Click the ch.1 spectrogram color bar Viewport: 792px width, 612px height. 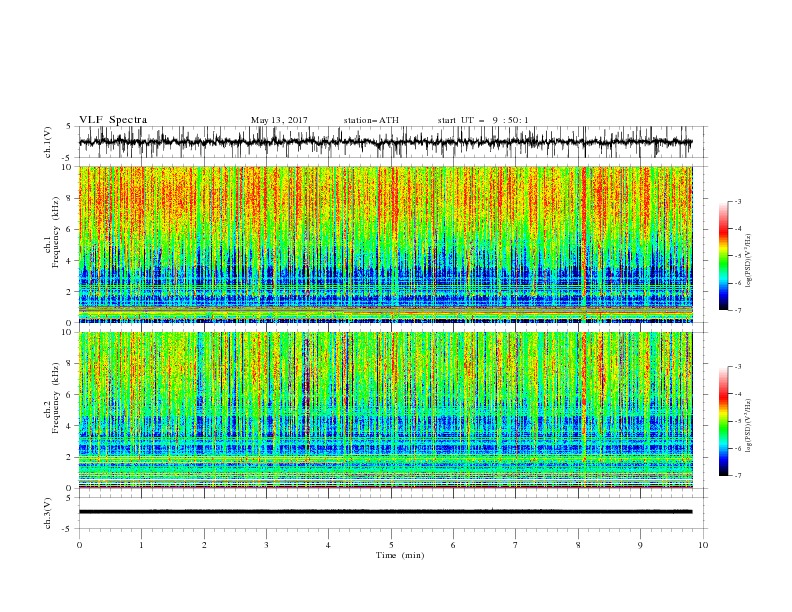[x=723, y=256]
